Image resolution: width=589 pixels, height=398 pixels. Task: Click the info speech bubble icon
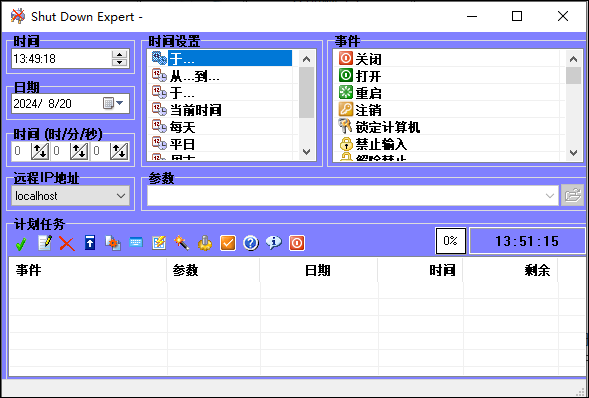click(x=273, y=243)
